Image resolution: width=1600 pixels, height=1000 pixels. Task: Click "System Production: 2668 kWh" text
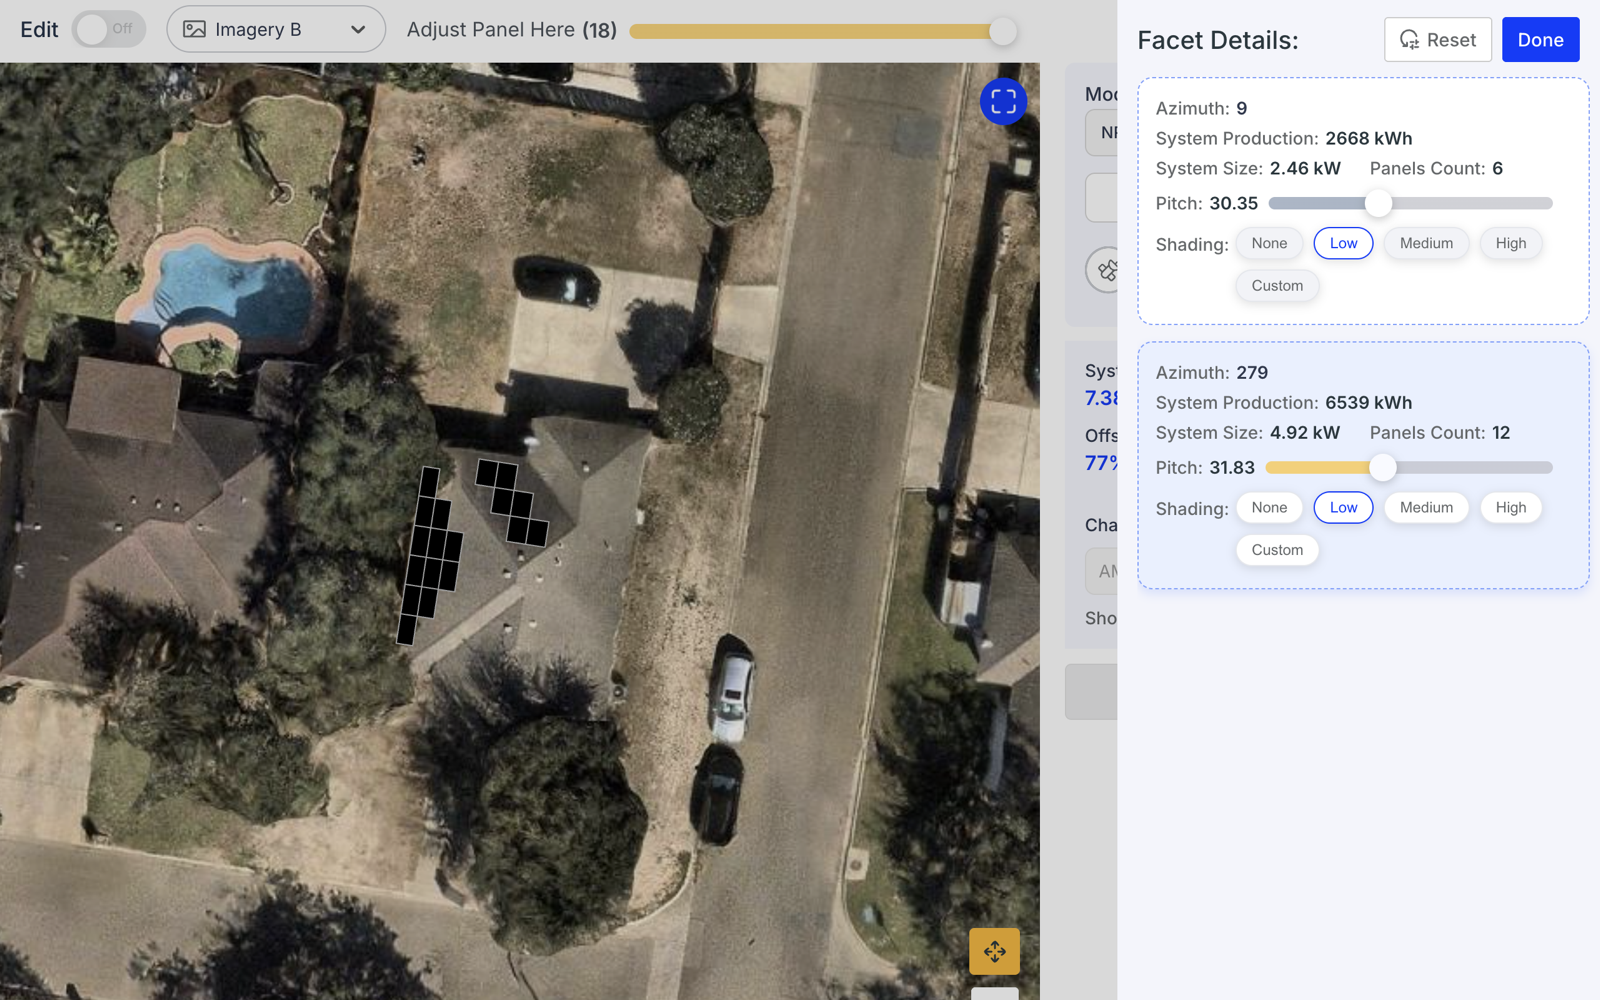[x=1284, y=138]
